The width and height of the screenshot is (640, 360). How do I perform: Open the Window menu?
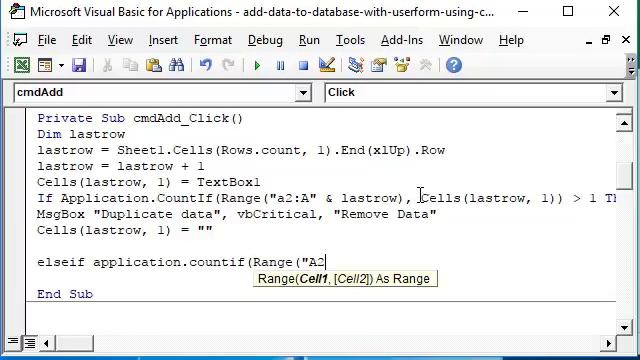[461, 40]
